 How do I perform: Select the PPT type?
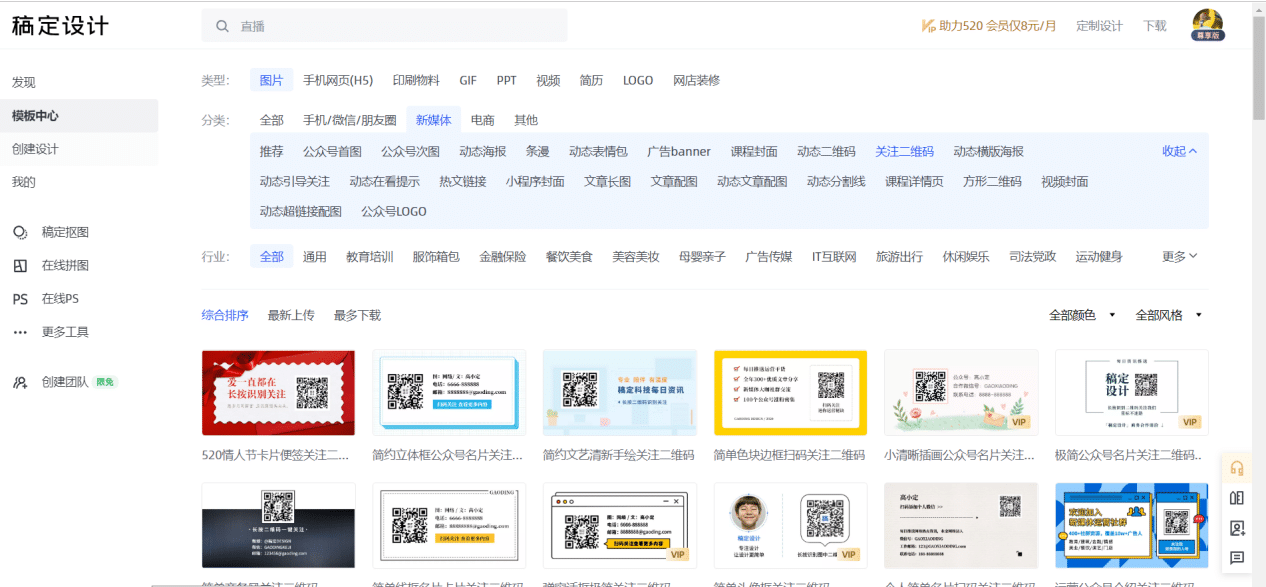coord(507,81)
